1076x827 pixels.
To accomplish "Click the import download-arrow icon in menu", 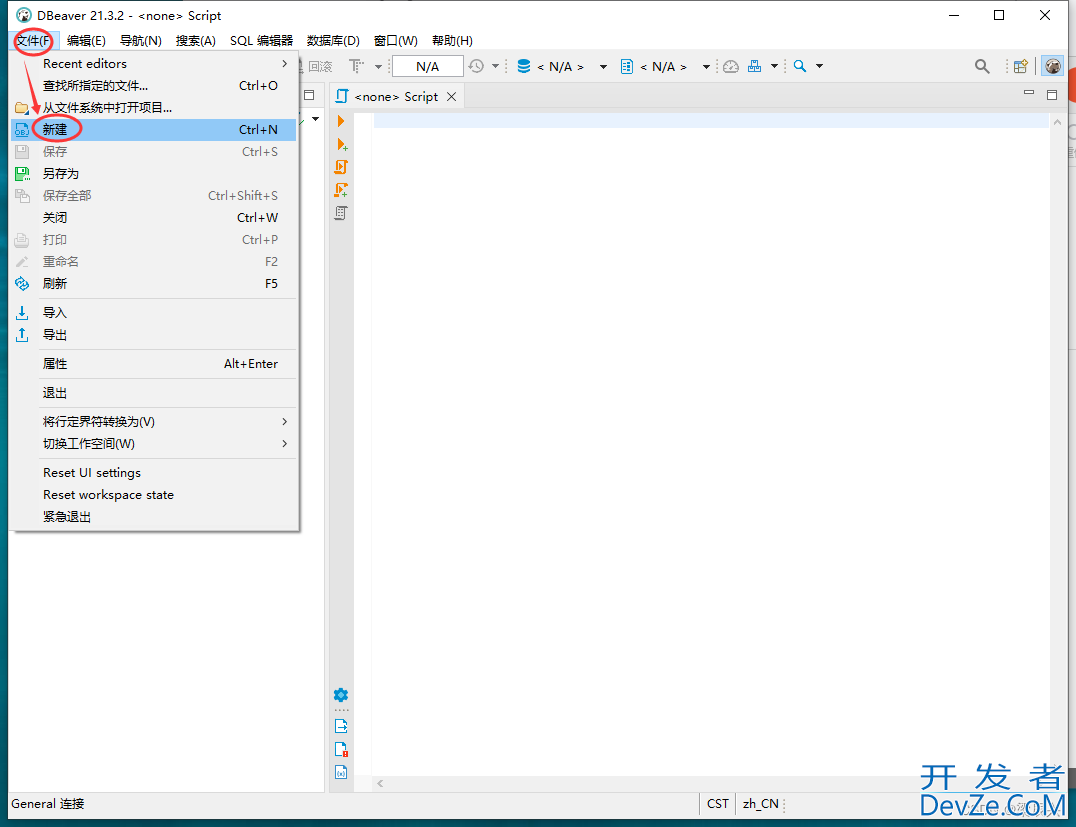I will 22,313.
